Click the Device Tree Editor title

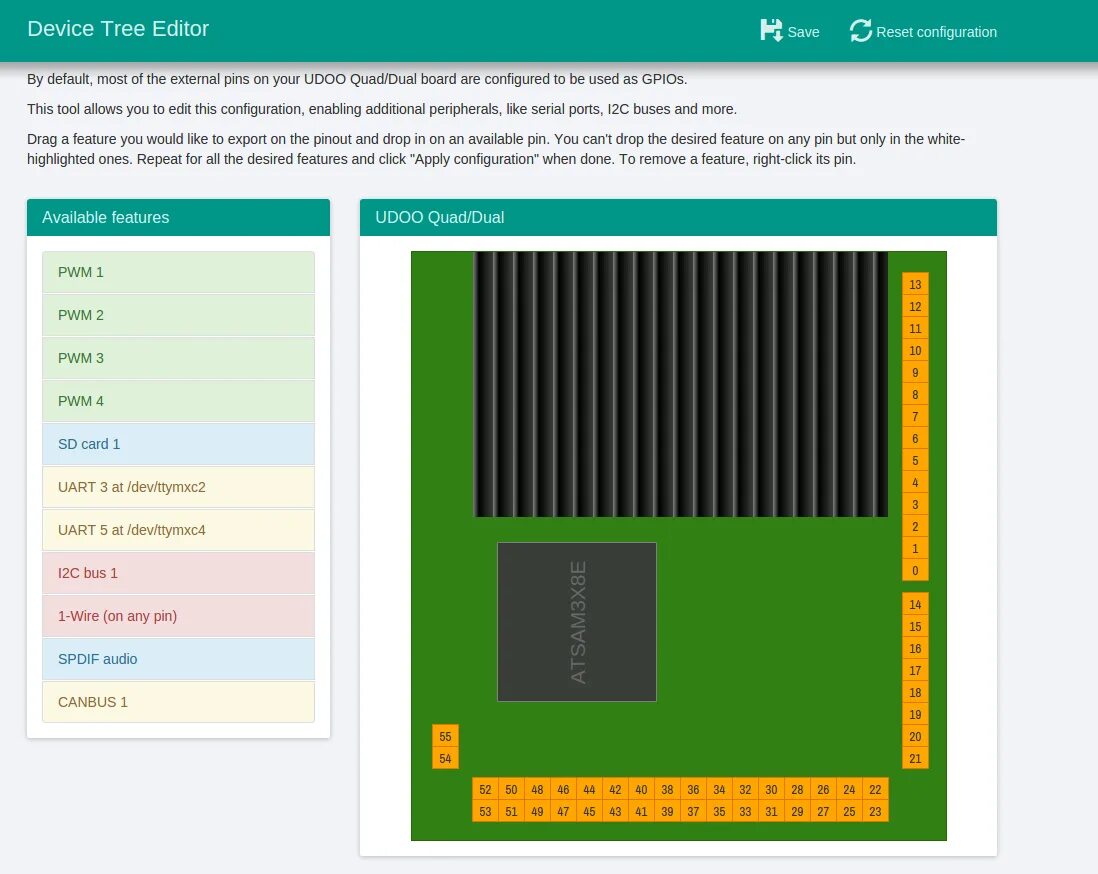point(118,29)
